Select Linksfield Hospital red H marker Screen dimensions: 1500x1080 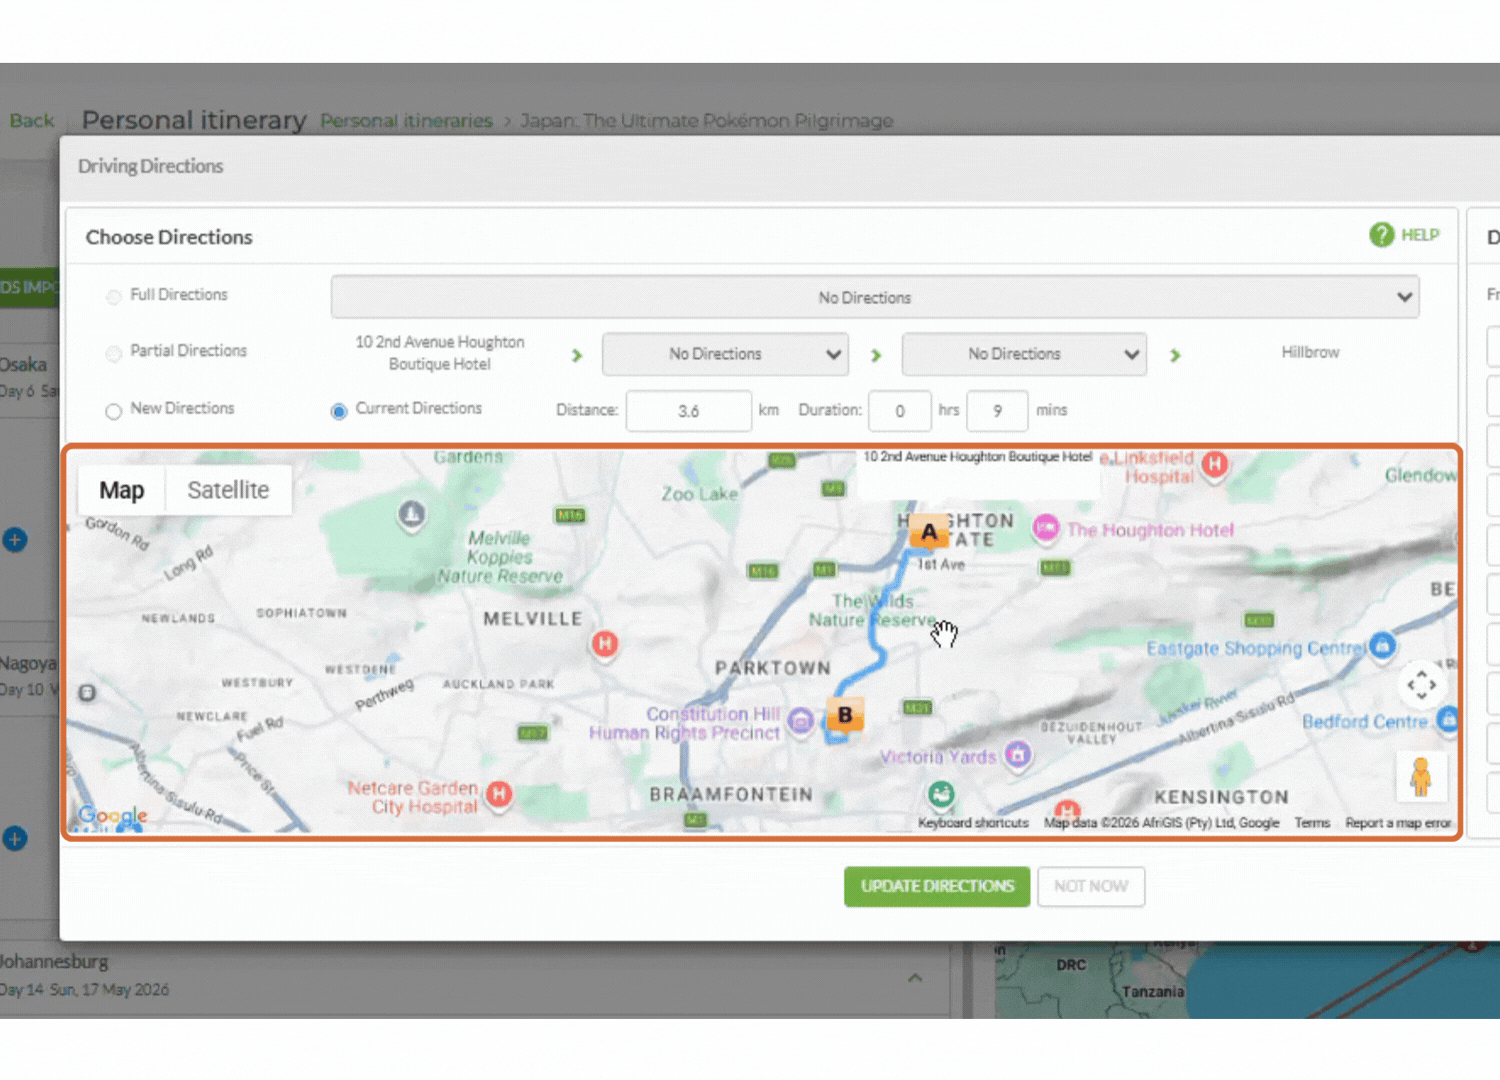[x=1215, y=464]
